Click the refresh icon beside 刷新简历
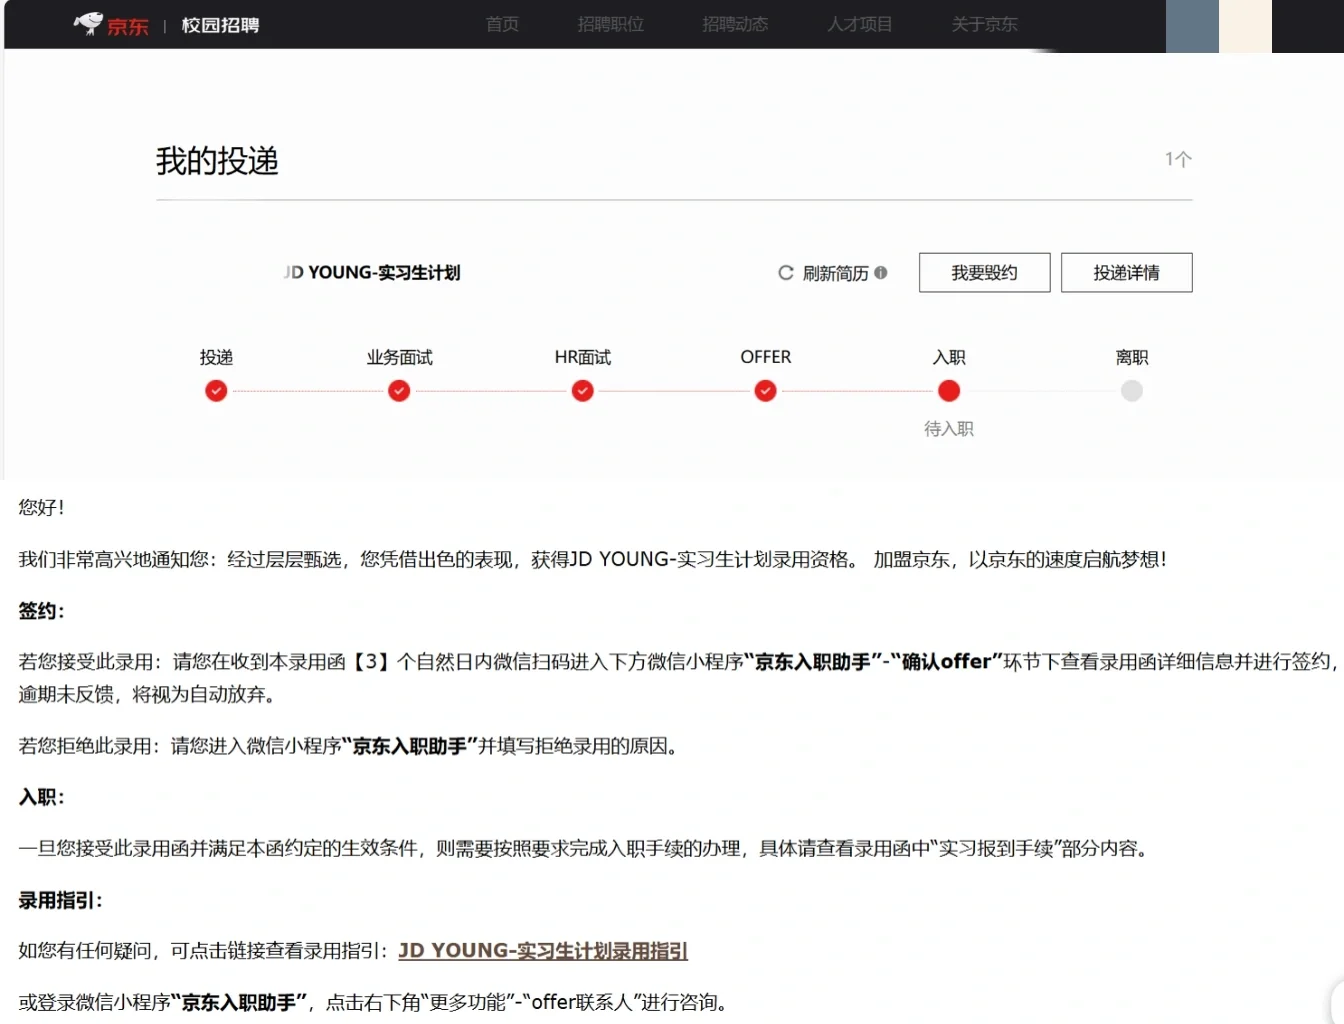Screen dimensions: 1344x1024 point(786,273)
